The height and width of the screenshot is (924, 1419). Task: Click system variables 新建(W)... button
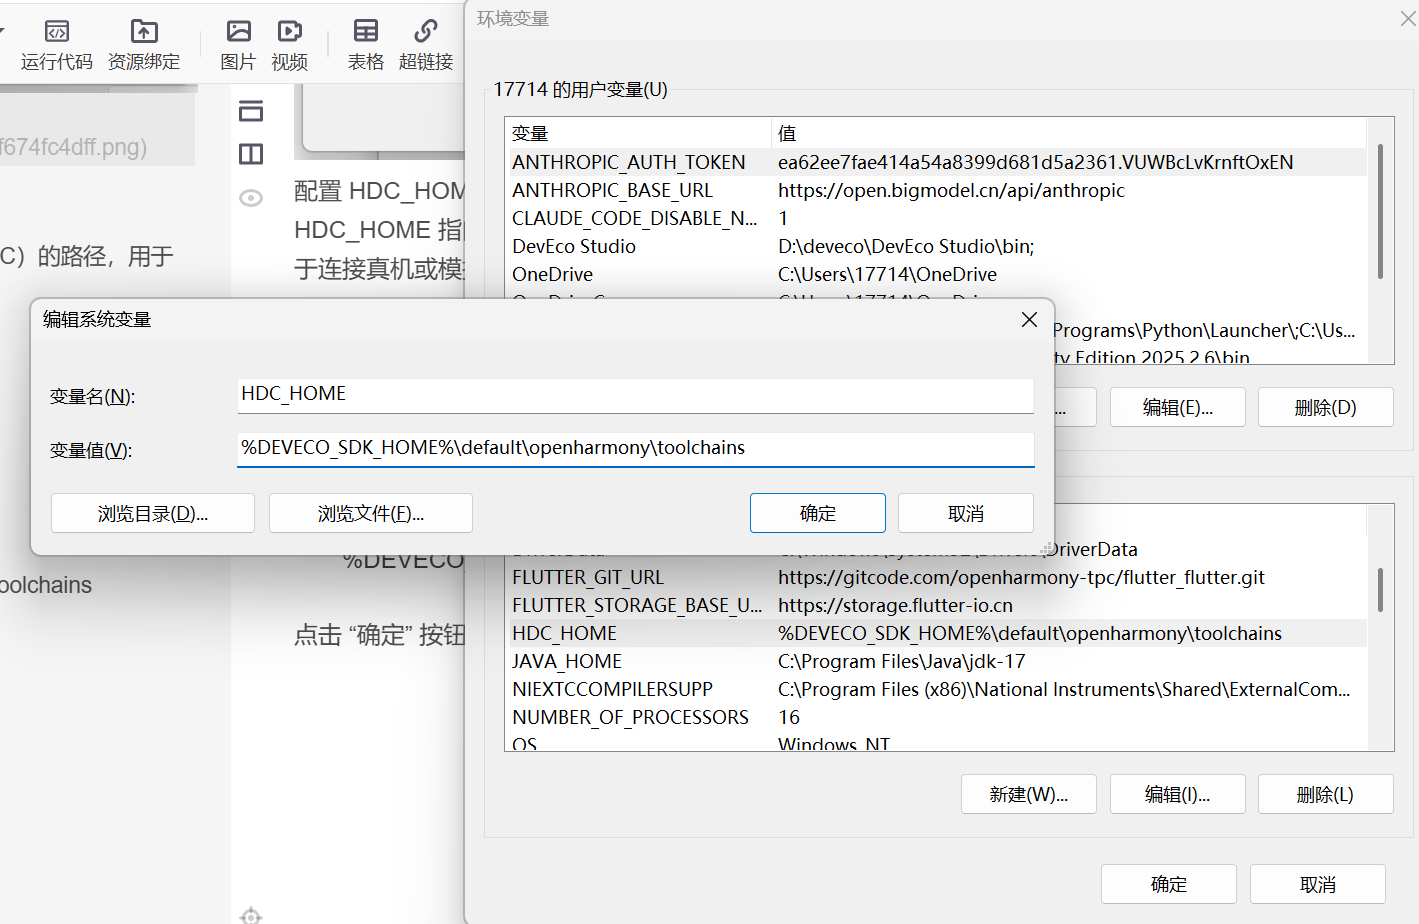[x=1029, y=794]
